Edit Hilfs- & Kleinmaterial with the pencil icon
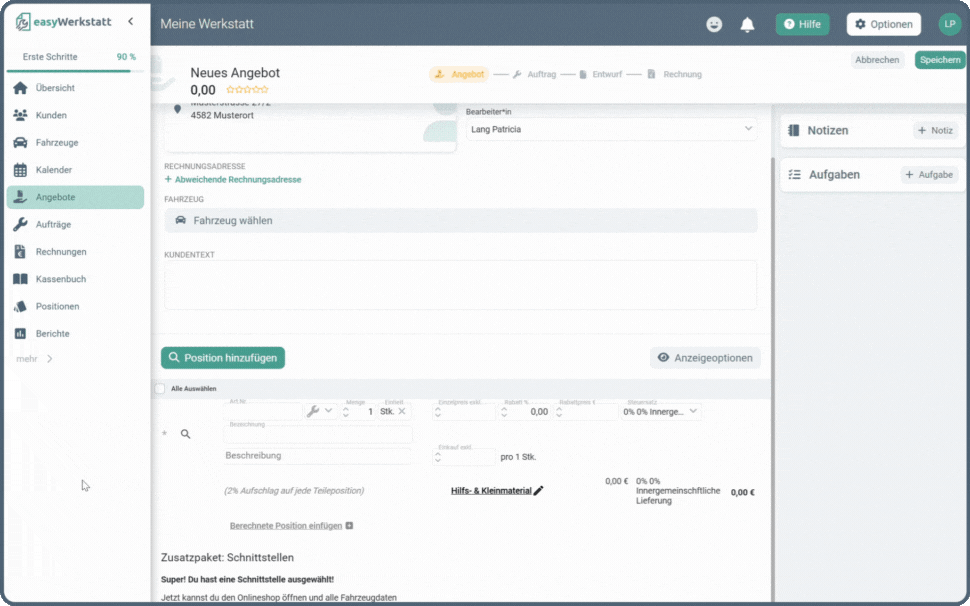This screenshot has width=970, height=606. pos(539,490)
